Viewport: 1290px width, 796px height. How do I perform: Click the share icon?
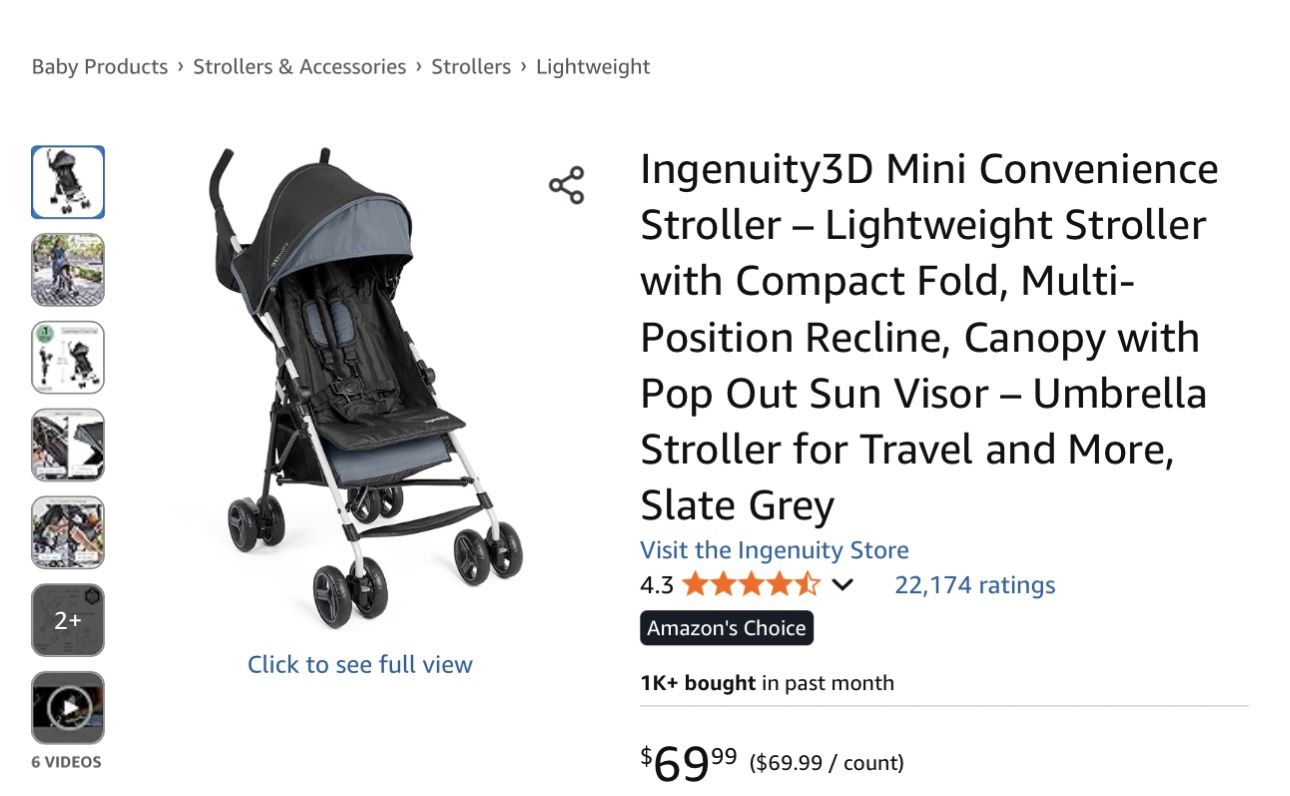[x=569, y=186]
